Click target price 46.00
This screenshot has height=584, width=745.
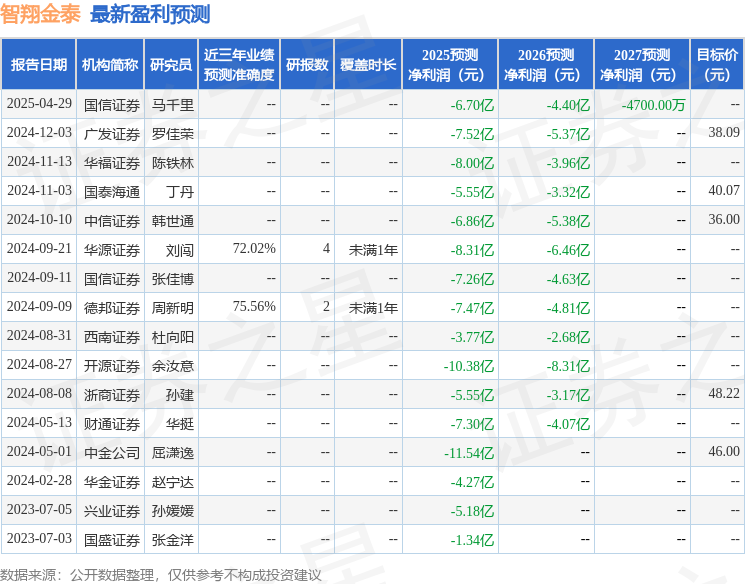[724, 451]
